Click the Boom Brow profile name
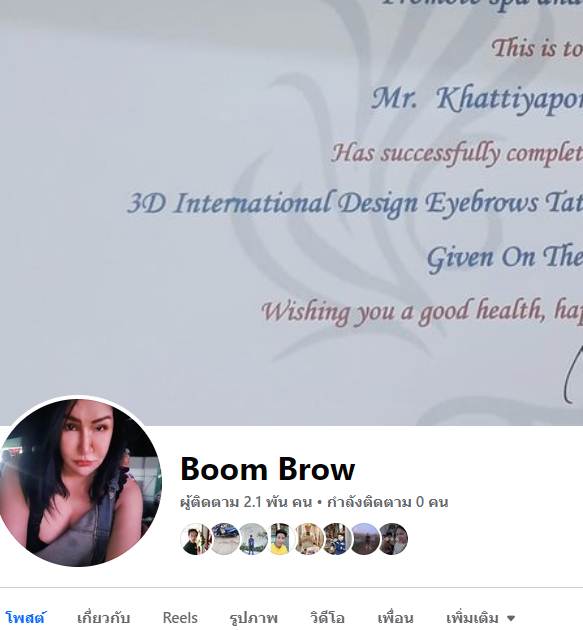 pyautogui.click(x=268, y=469)
